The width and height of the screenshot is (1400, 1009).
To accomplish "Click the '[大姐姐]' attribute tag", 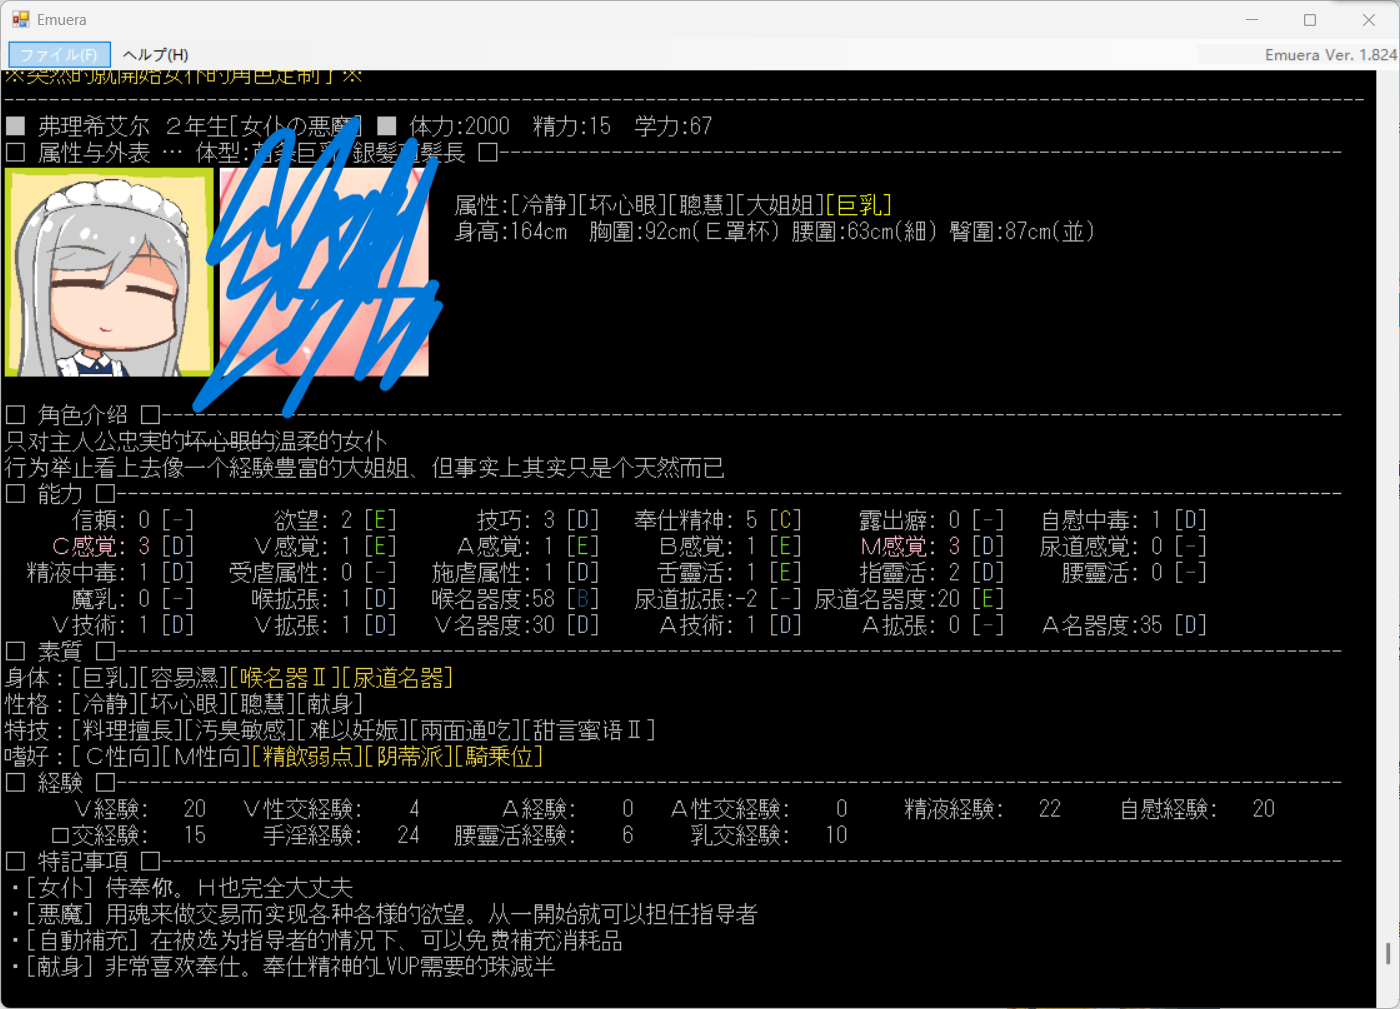I will 780,206.
